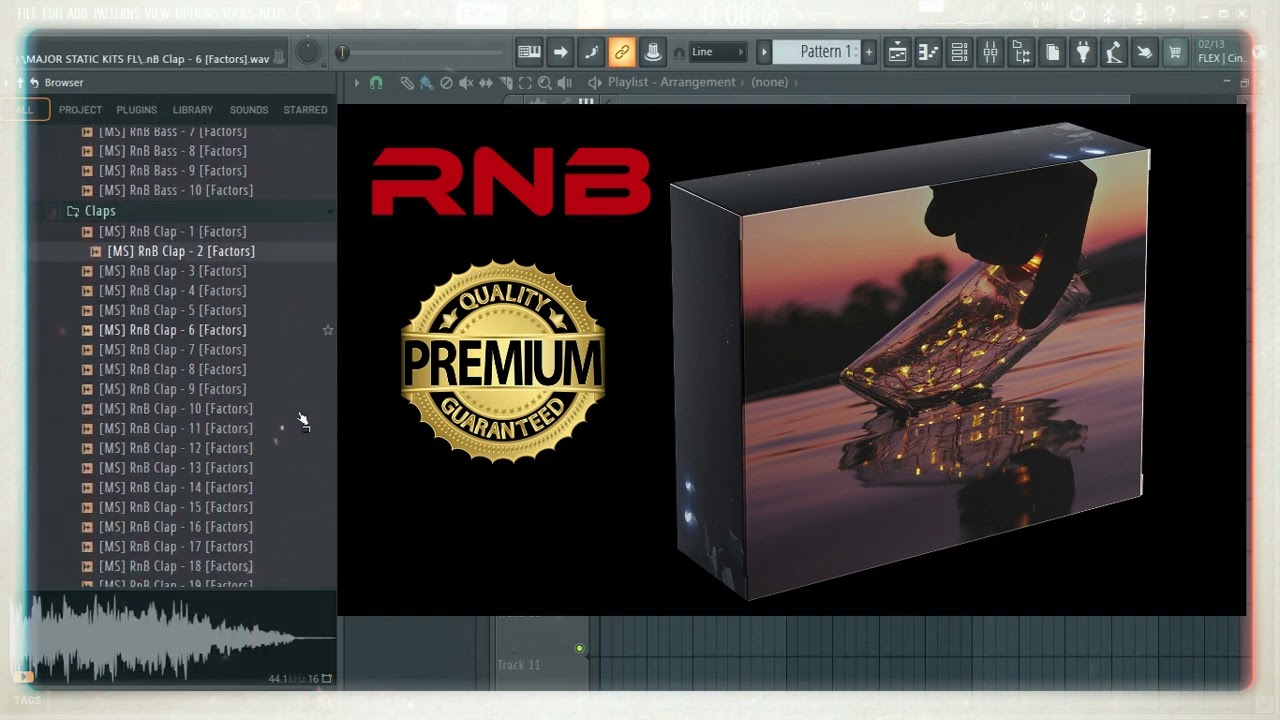Switch to the PLUGINS browser tab

[137, 110]
